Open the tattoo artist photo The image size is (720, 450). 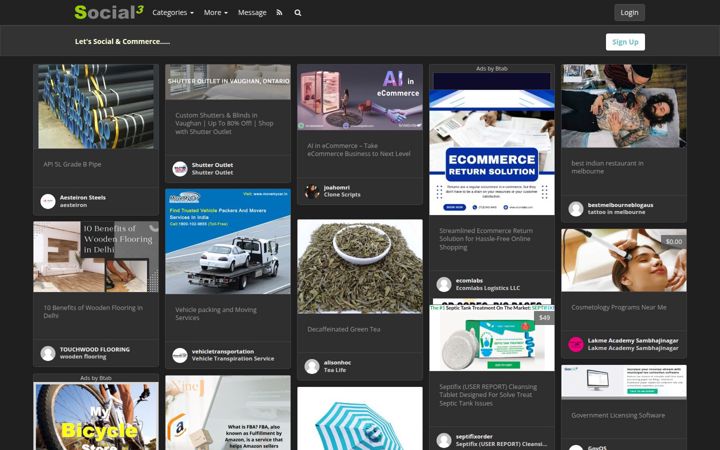[x=624, y=106]
